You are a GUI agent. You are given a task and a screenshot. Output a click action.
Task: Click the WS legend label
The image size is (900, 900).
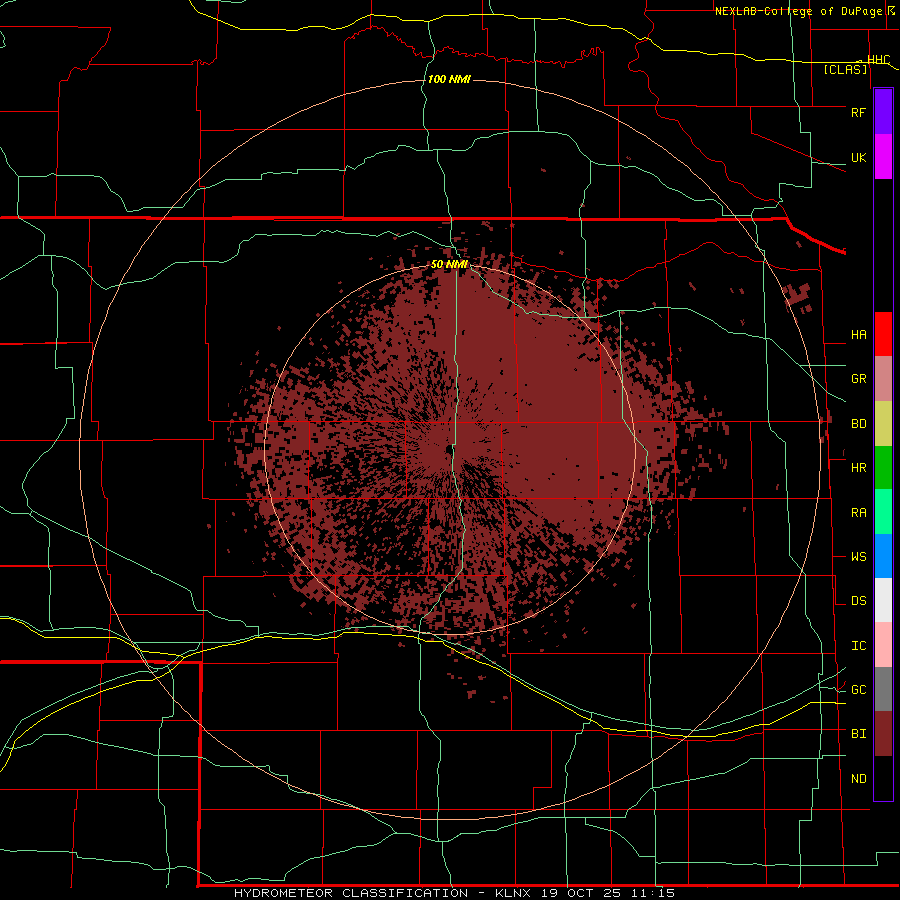tap(858, 557)
